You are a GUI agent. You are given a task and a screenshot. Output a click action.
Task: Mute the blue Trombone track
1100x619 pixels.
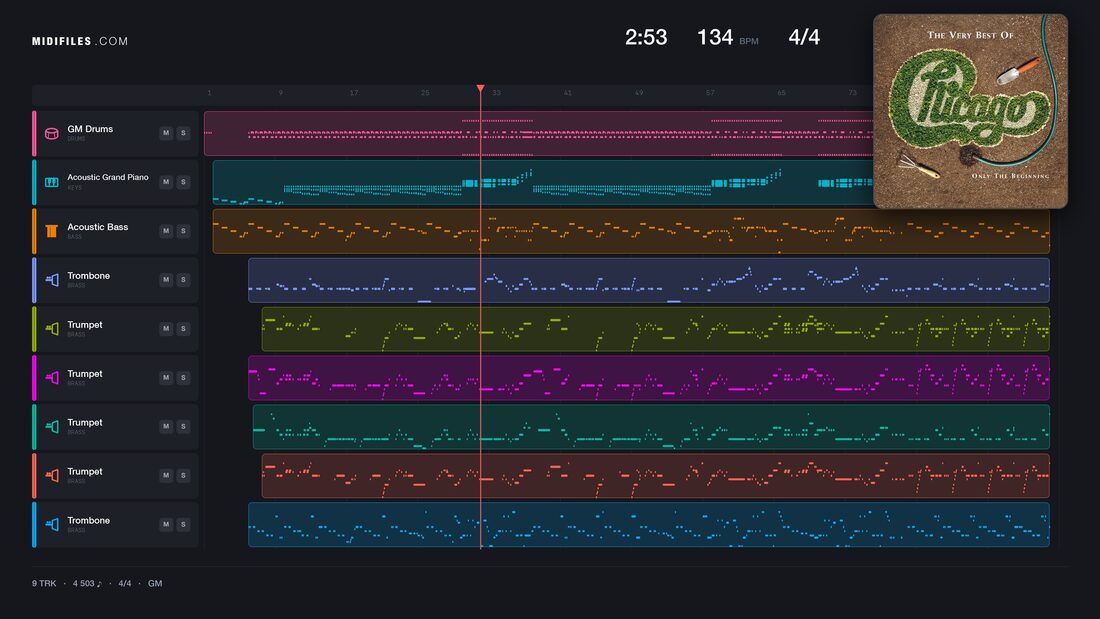coord(166,524)
